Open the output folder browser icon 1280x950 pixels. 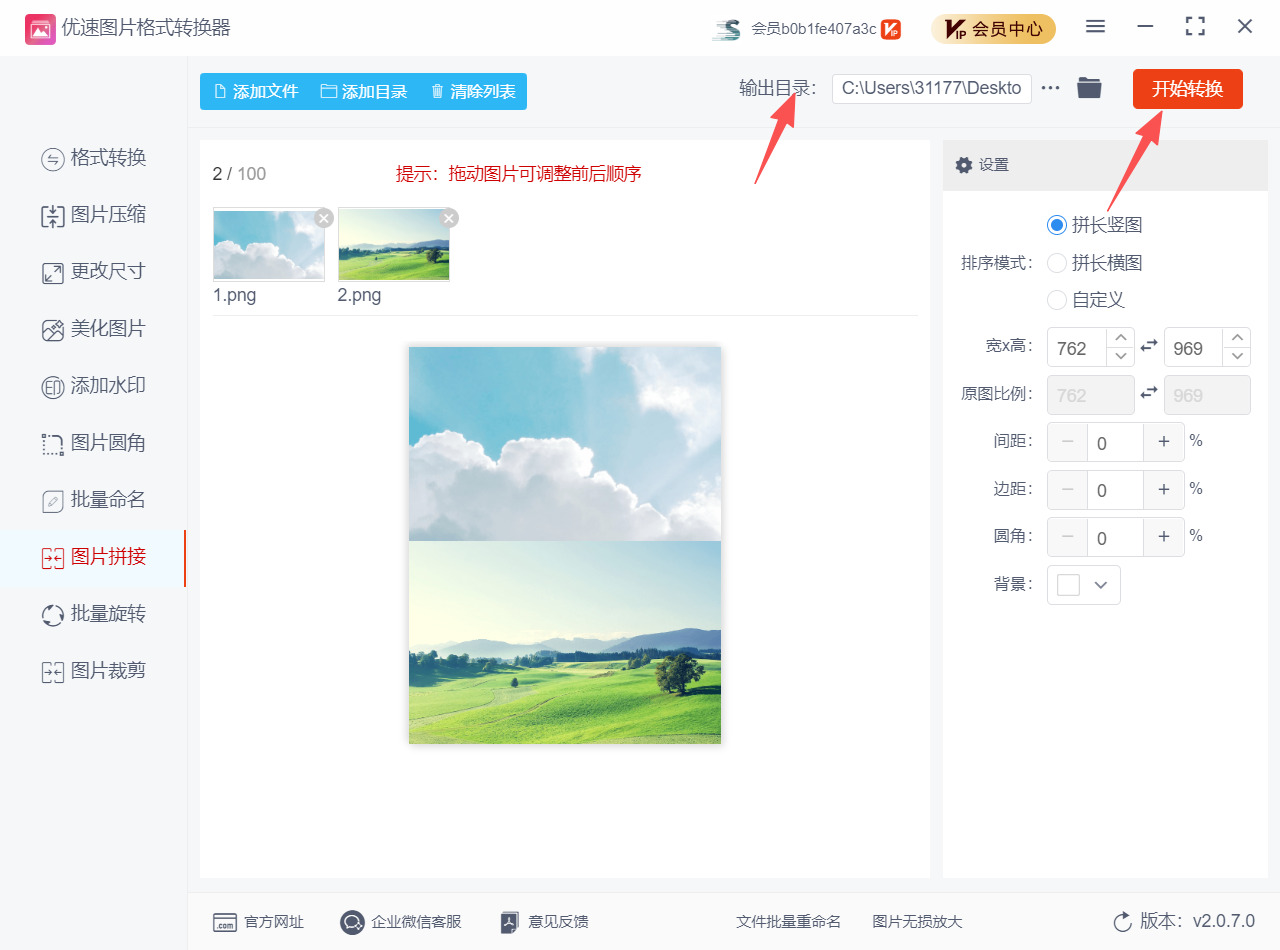pos(1089,88)
